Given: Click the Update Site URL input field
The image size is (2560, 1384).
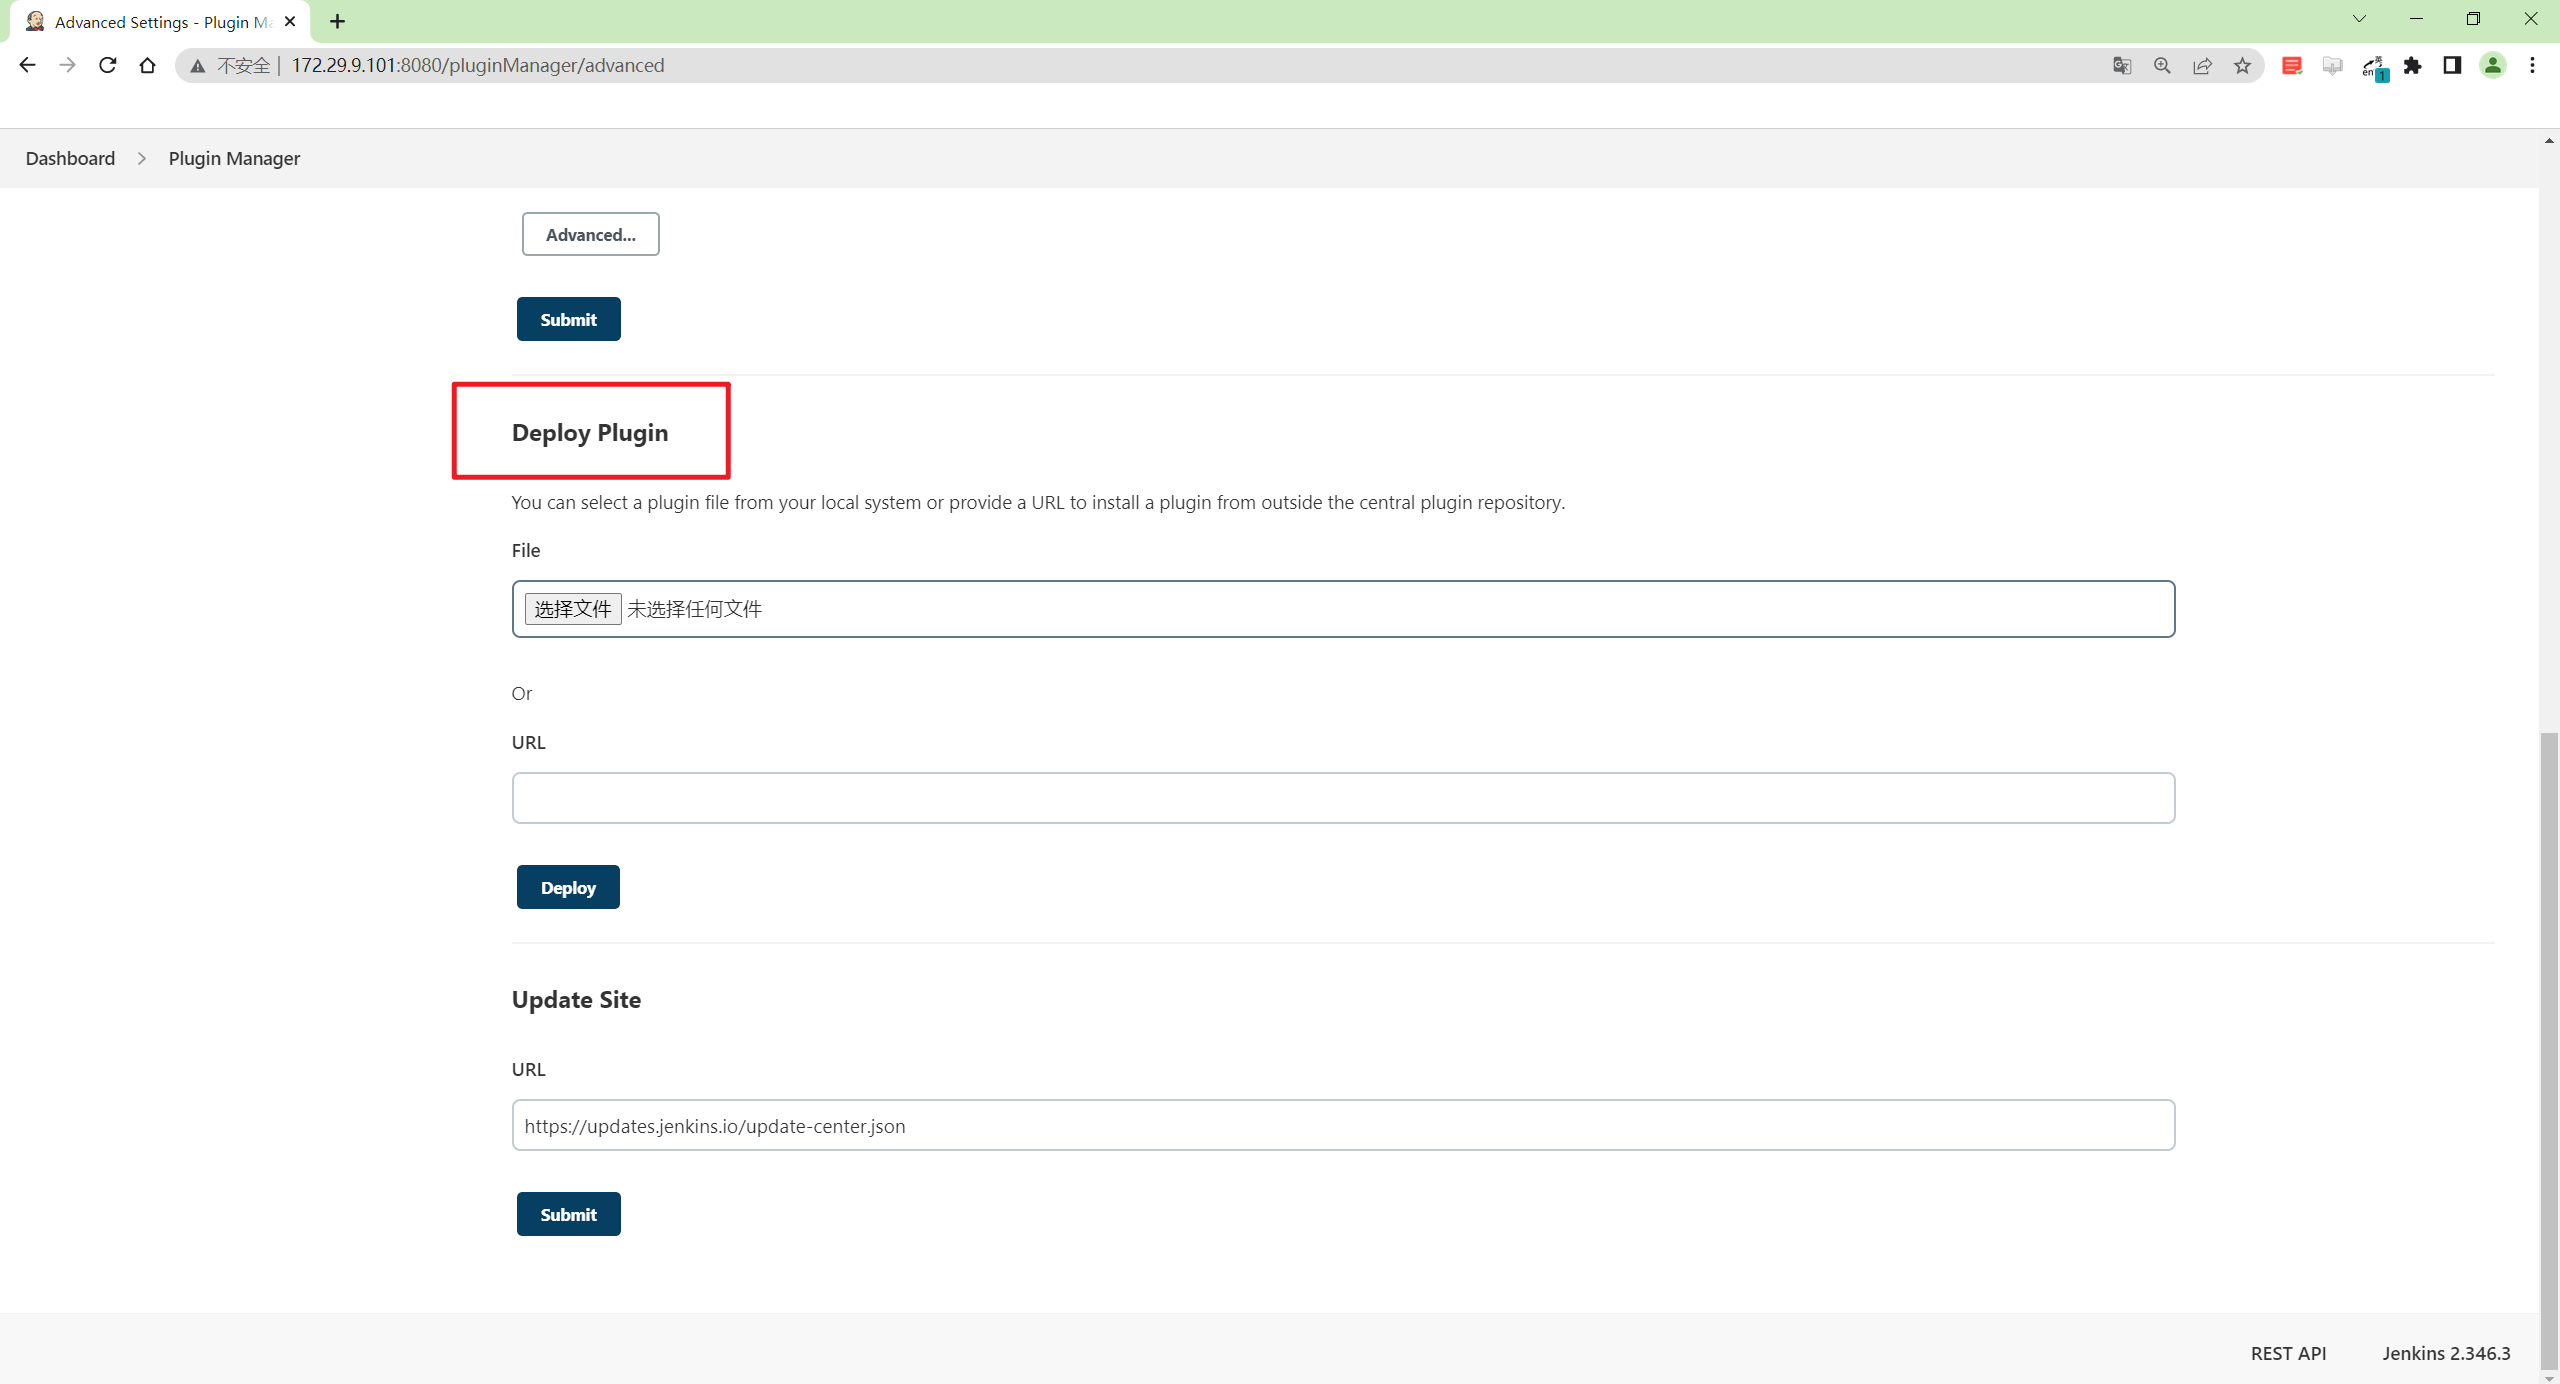Looking at the screenshot, I should tap(1343, 1125).
